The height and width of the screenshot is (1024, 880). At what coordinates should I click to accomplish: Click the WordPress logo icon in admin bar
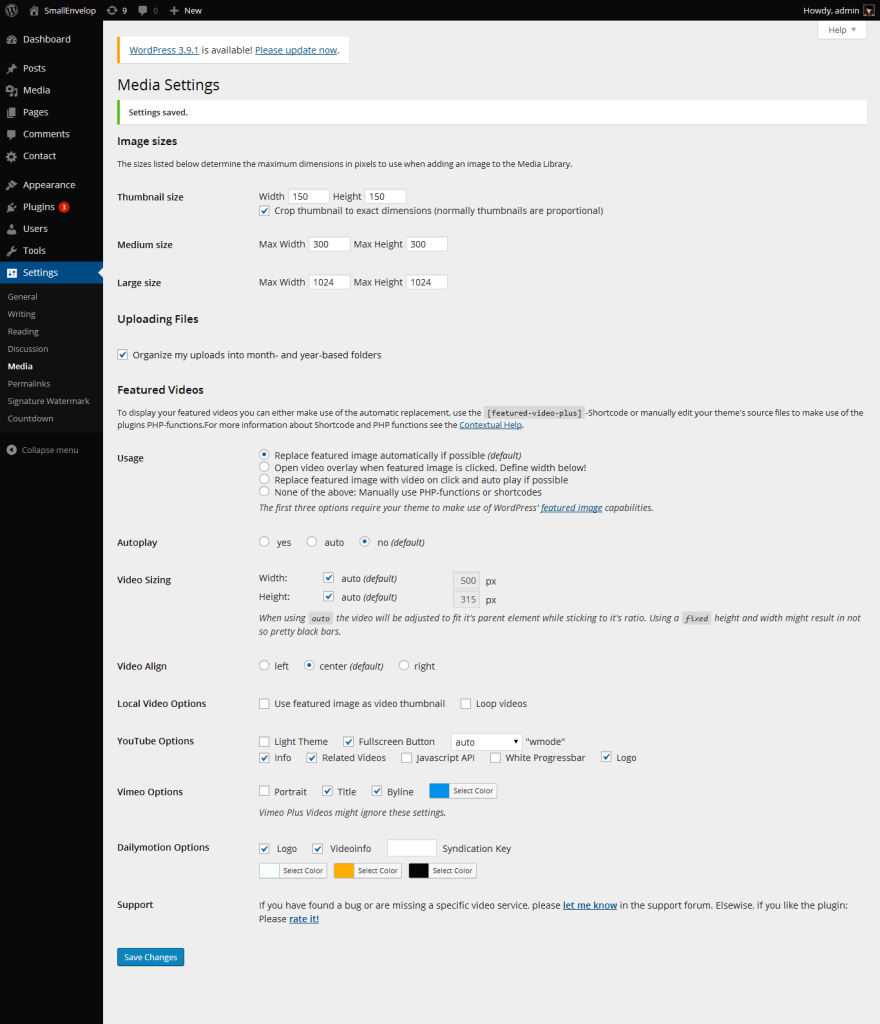[x=11, y=10]
